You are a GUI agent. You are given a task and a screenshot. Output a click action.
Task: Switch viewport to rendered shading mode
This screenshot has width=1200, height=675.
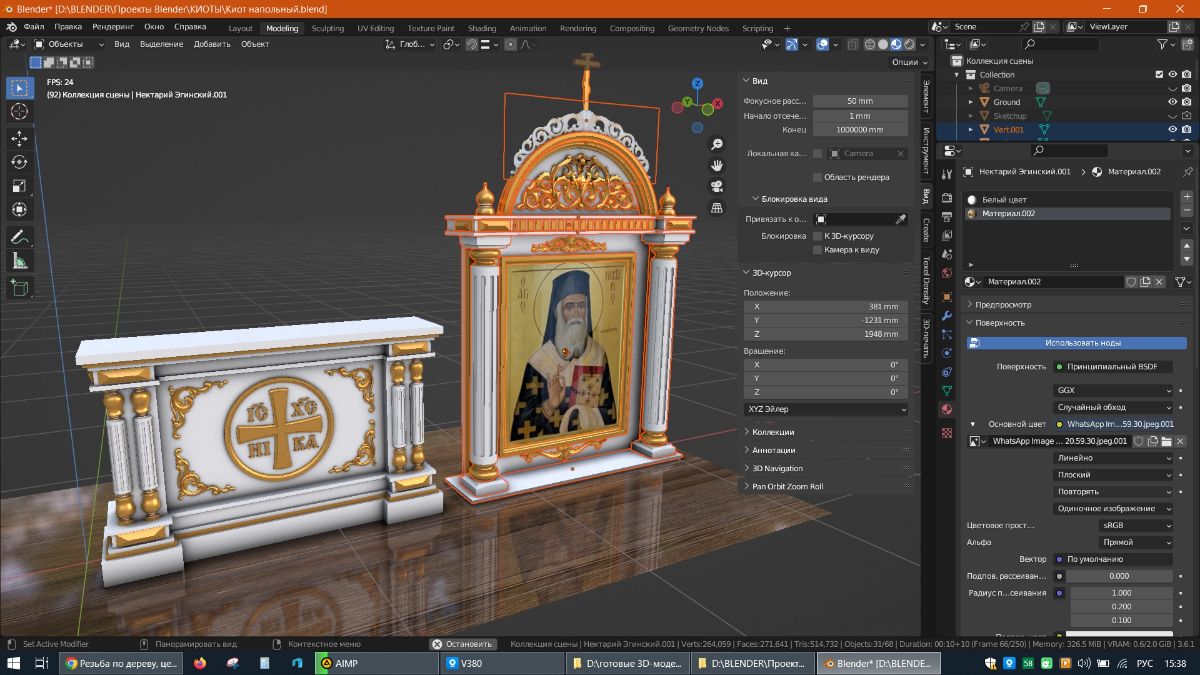click(908, 44)
